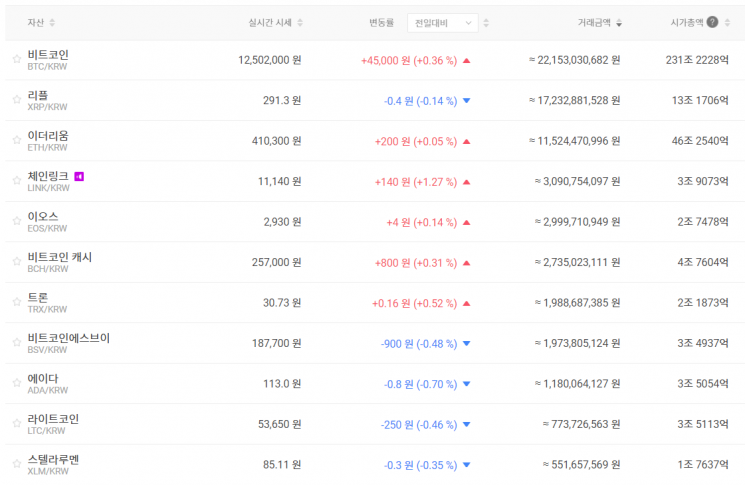Click the BCH price 257,000 원
Viewport: 745px width, 485px height.
pyautogui.click(x=277, y=262)
